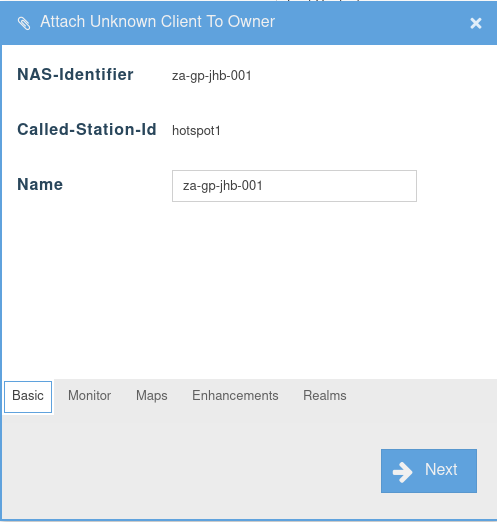This screenshot has width=497, height=522.
Task: Click the Called-Station-Id label
Action: (x=87, y=129)
